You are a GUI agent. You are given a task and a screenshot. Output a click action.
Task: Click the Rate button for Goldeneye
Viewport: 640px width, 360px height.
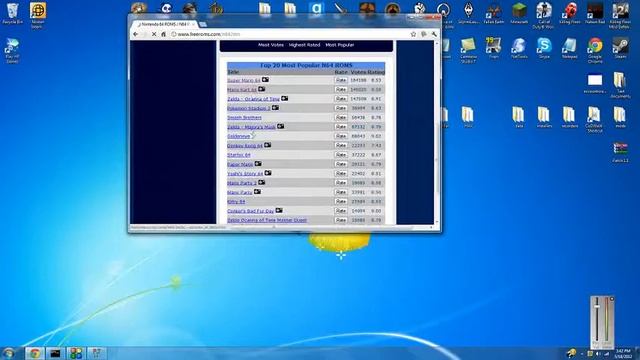pyautogui.click(x=341, y=136)
